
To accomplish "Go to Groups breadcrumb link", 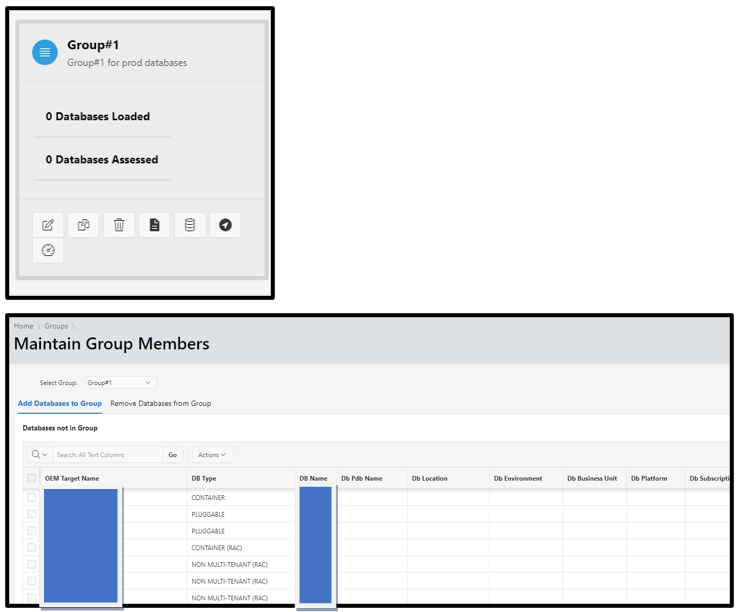I will (56, 326).
